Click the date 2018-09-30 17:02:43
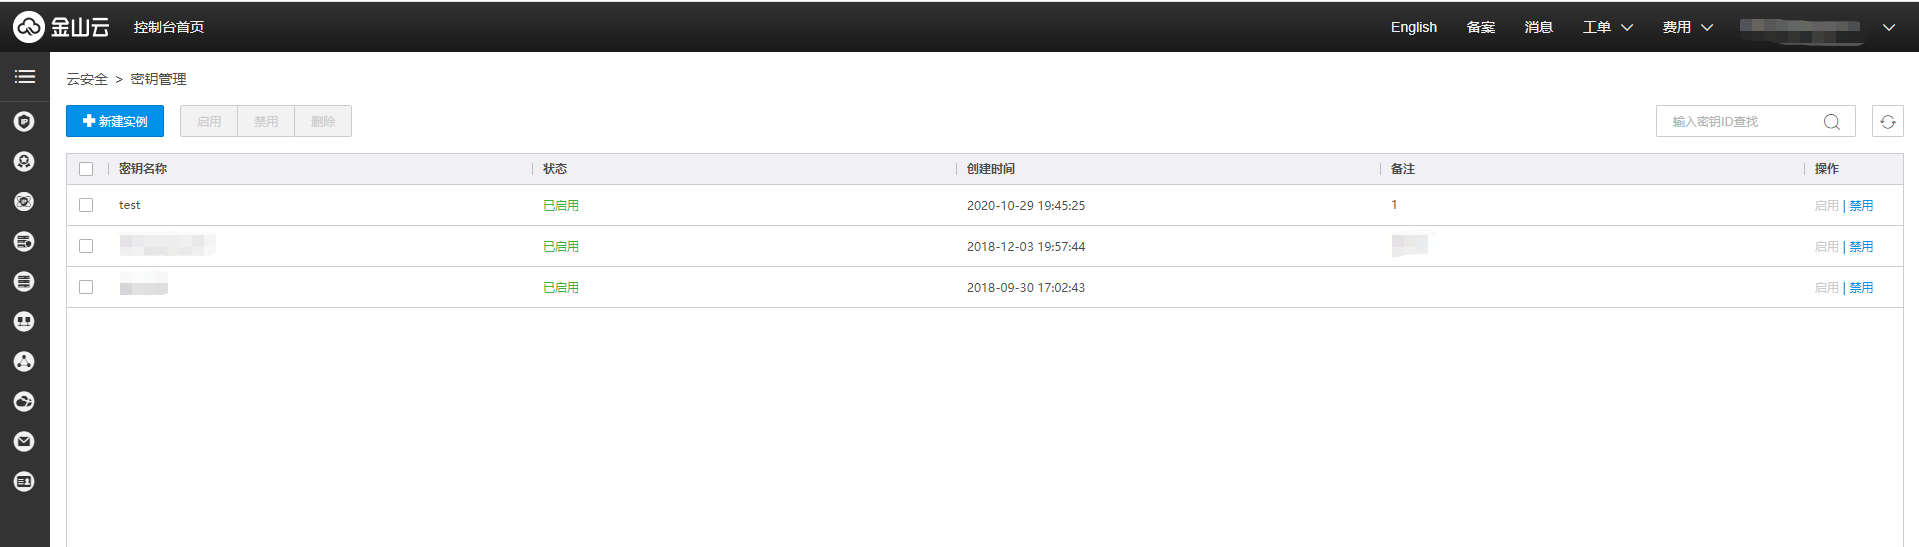This screenshot has height=547, width=1919. 1026,287
